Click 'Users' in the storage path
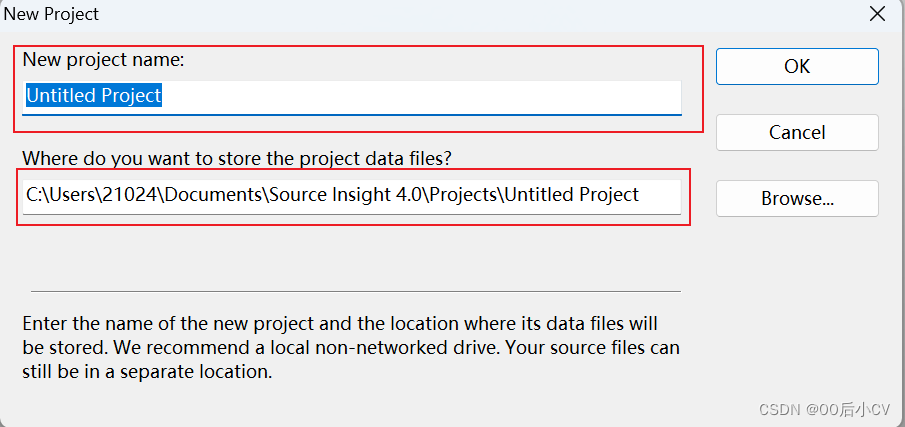This screenshot has height=427, width=905. 73,195
